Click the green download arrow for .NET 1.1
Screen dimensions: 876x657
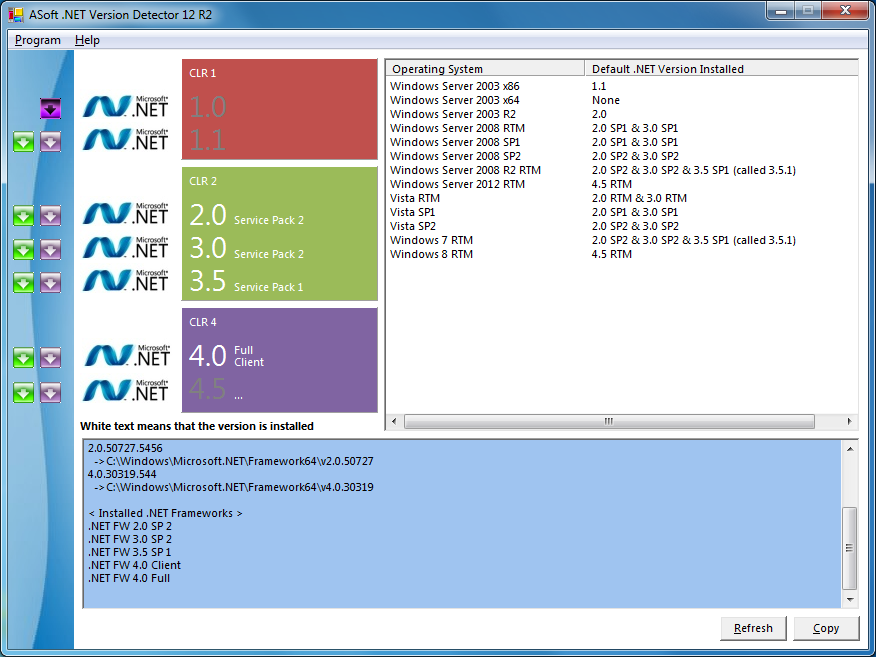[x=23, y=142]
